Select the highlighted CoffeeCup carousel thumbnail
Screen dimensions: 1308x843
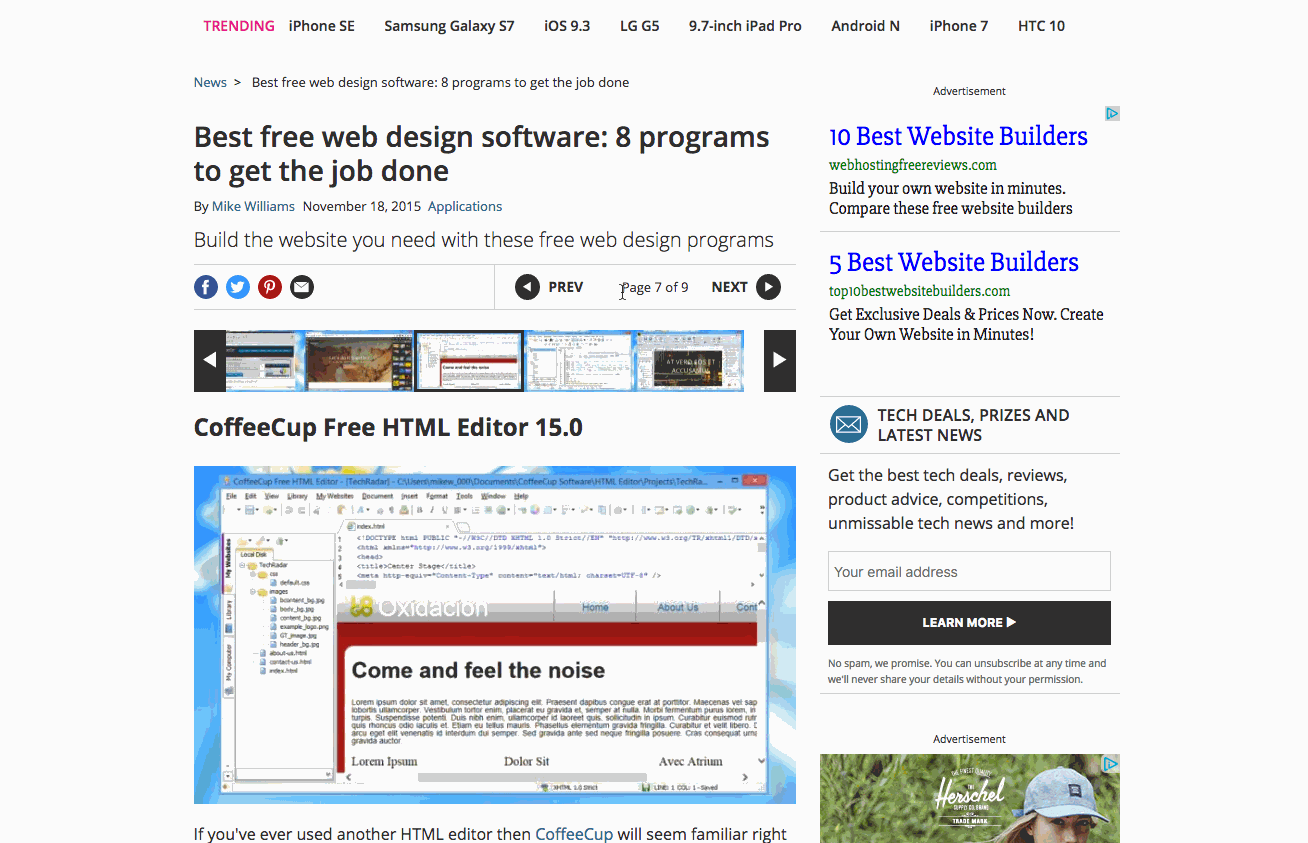(469, 360)
